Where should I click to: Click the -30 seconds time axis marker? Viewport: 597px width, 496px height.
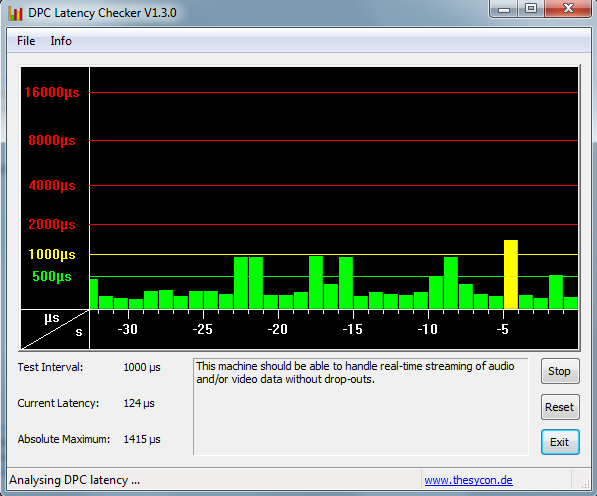[x=128, y=329]
